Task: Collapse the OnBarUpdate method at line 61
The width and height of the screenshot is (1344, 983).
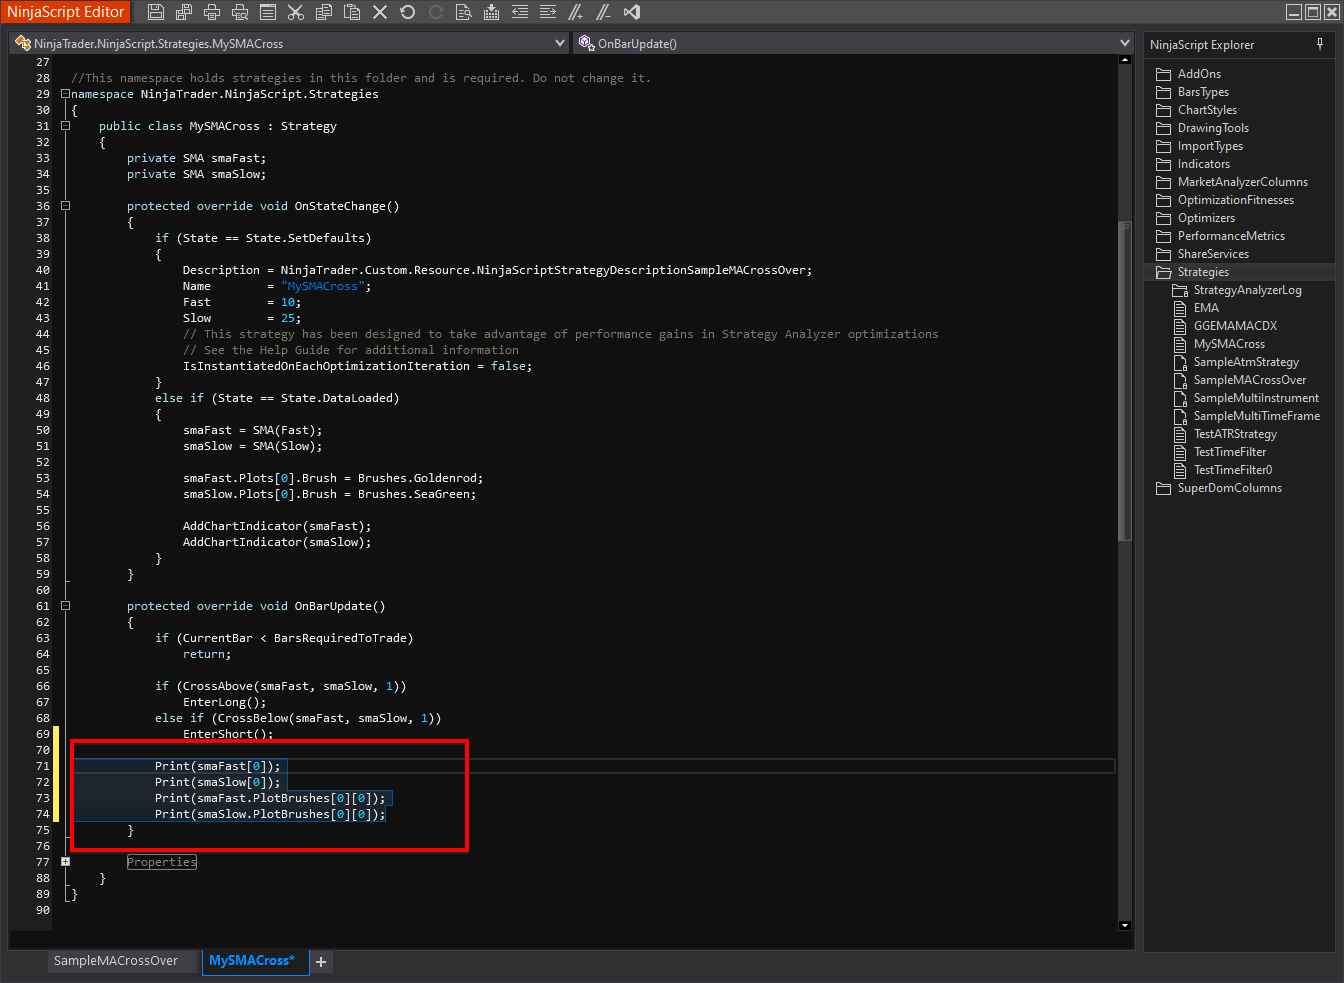Action: point(65,606)
